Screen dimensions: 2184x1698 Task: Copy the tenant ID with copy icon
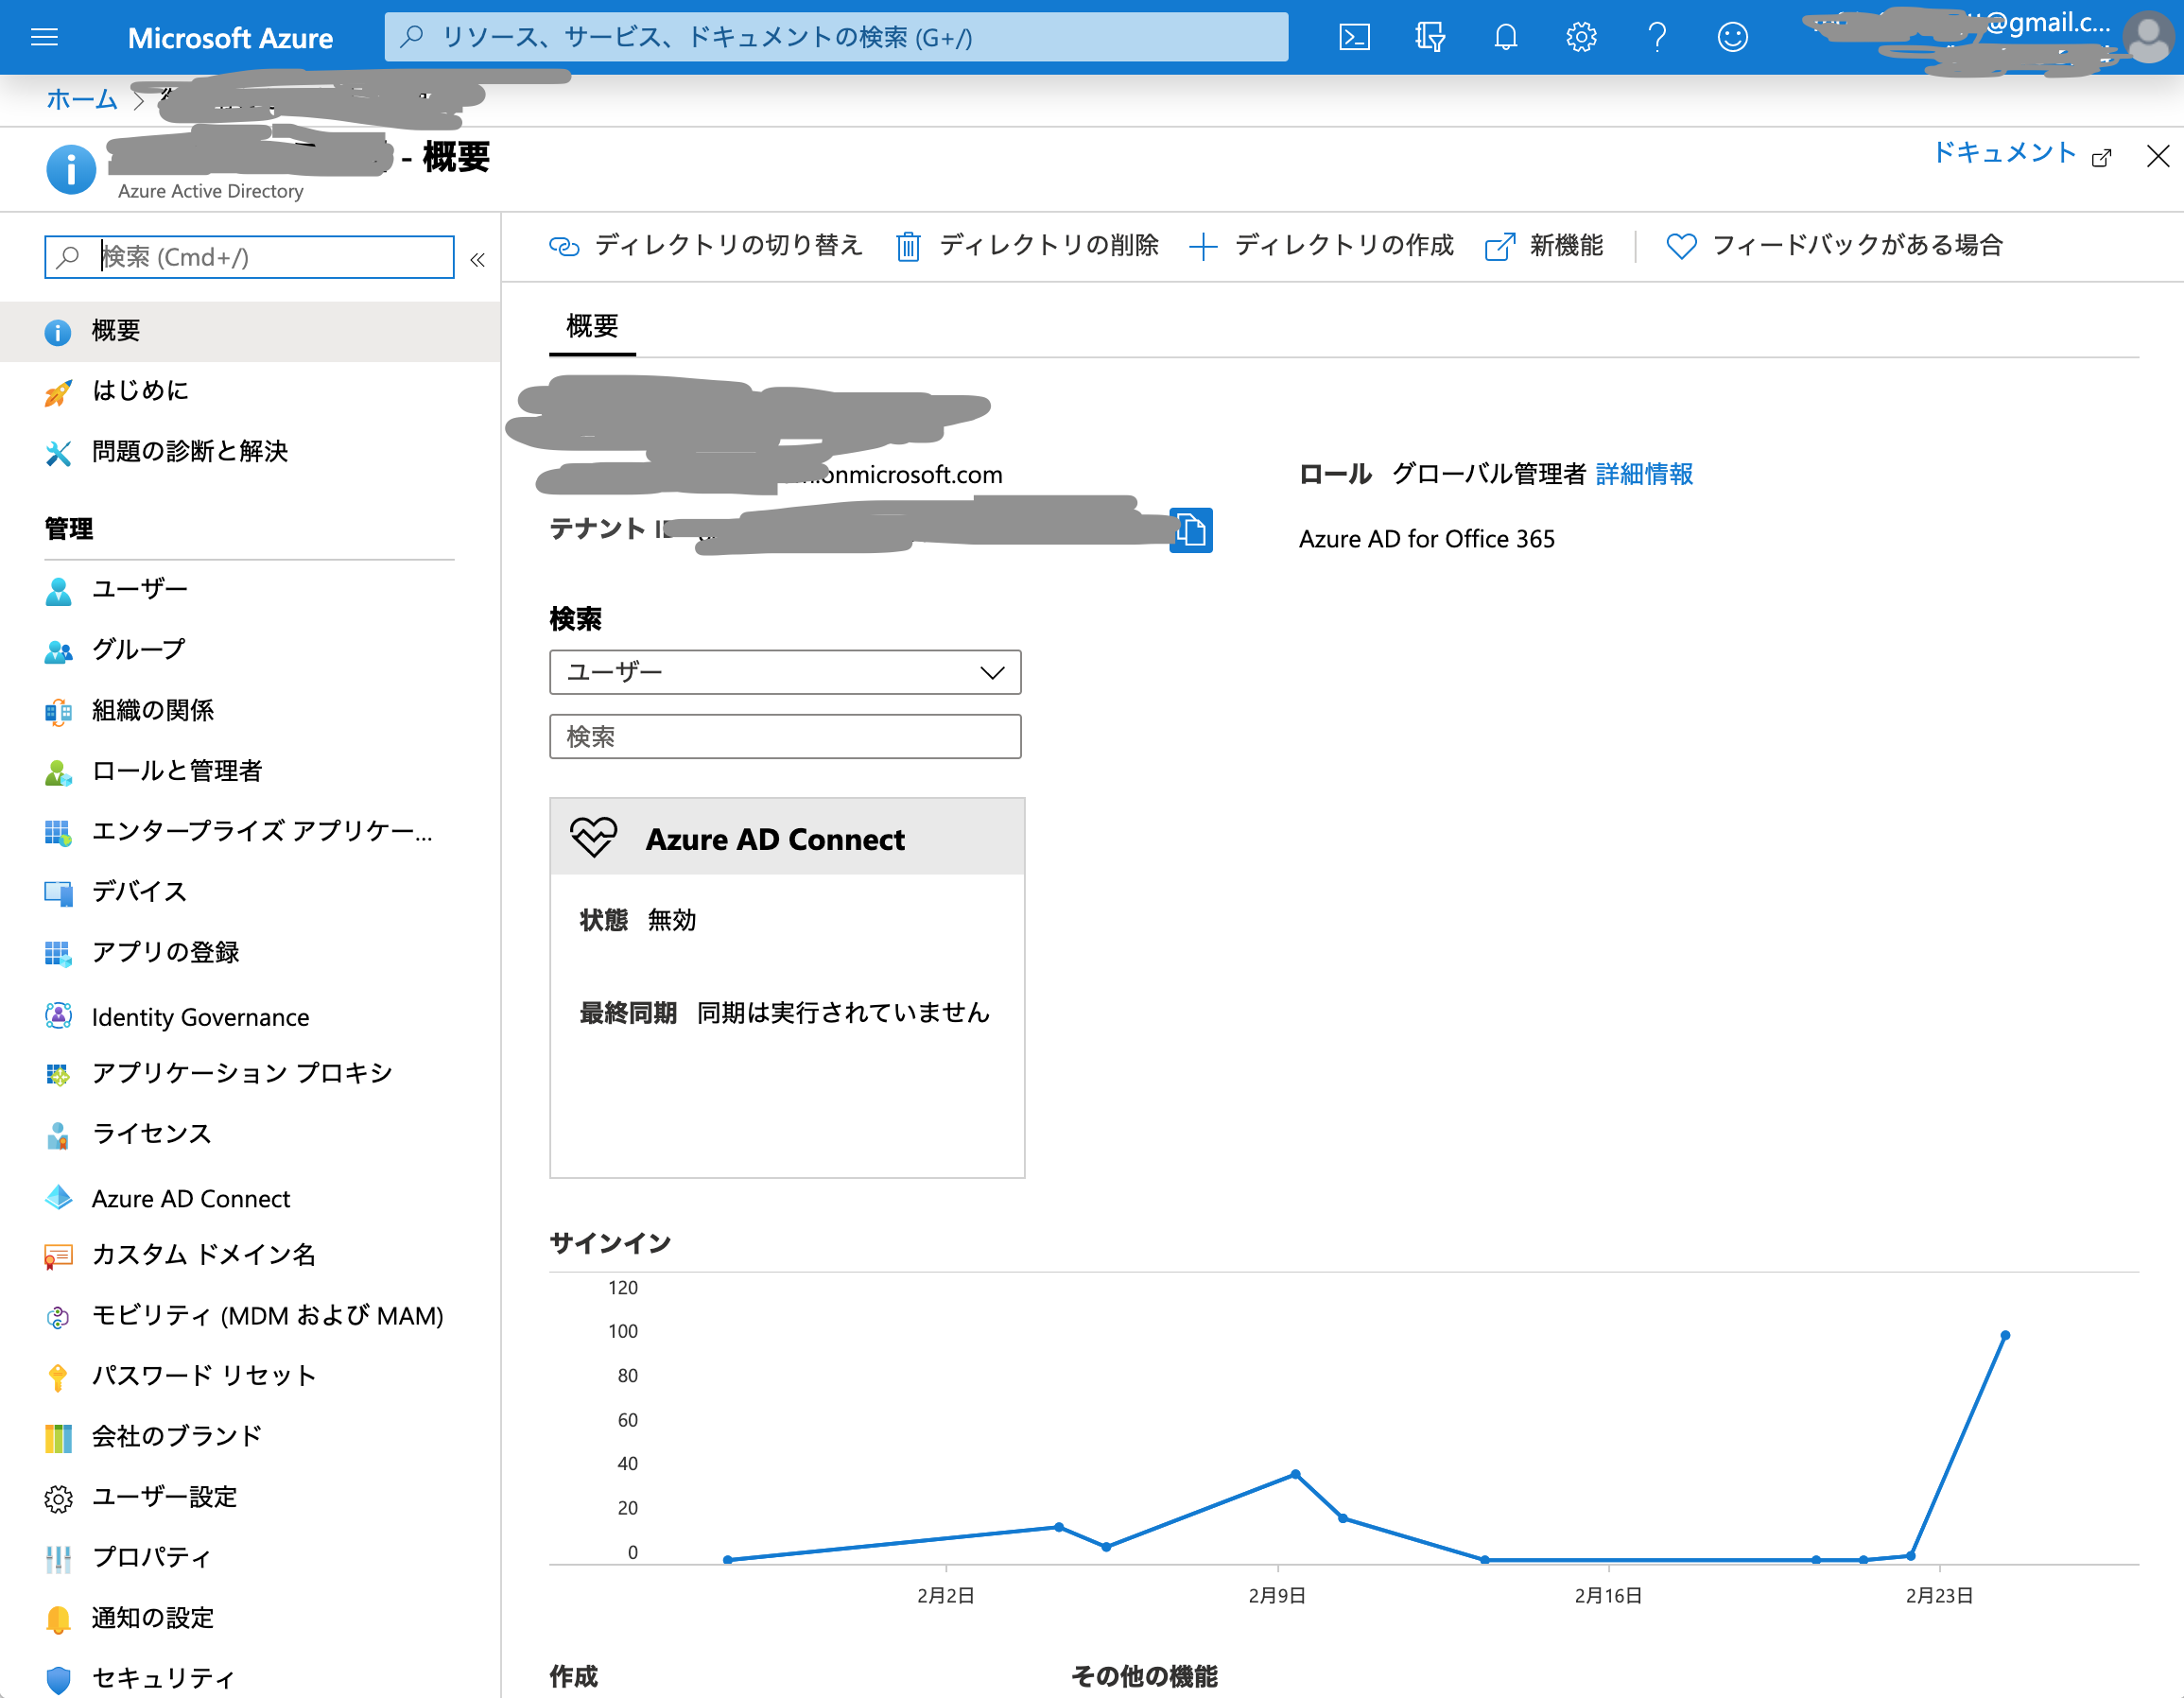click(x=1191, y=529)
